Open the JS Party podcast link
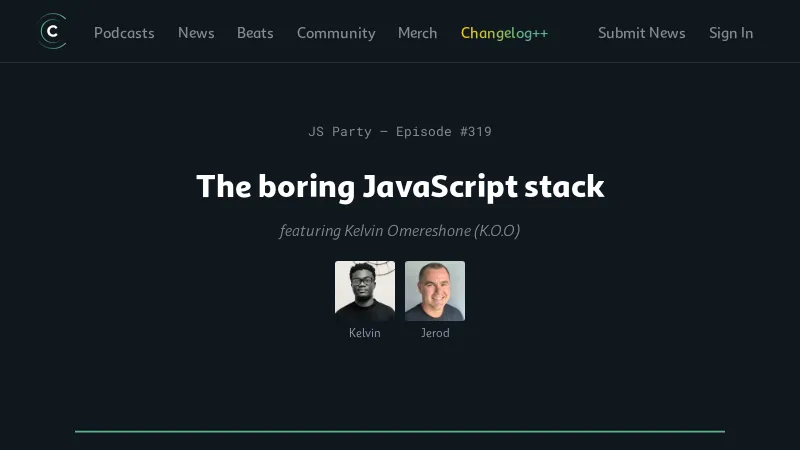This screenshot has height=450, width=800. pos(339,131)
